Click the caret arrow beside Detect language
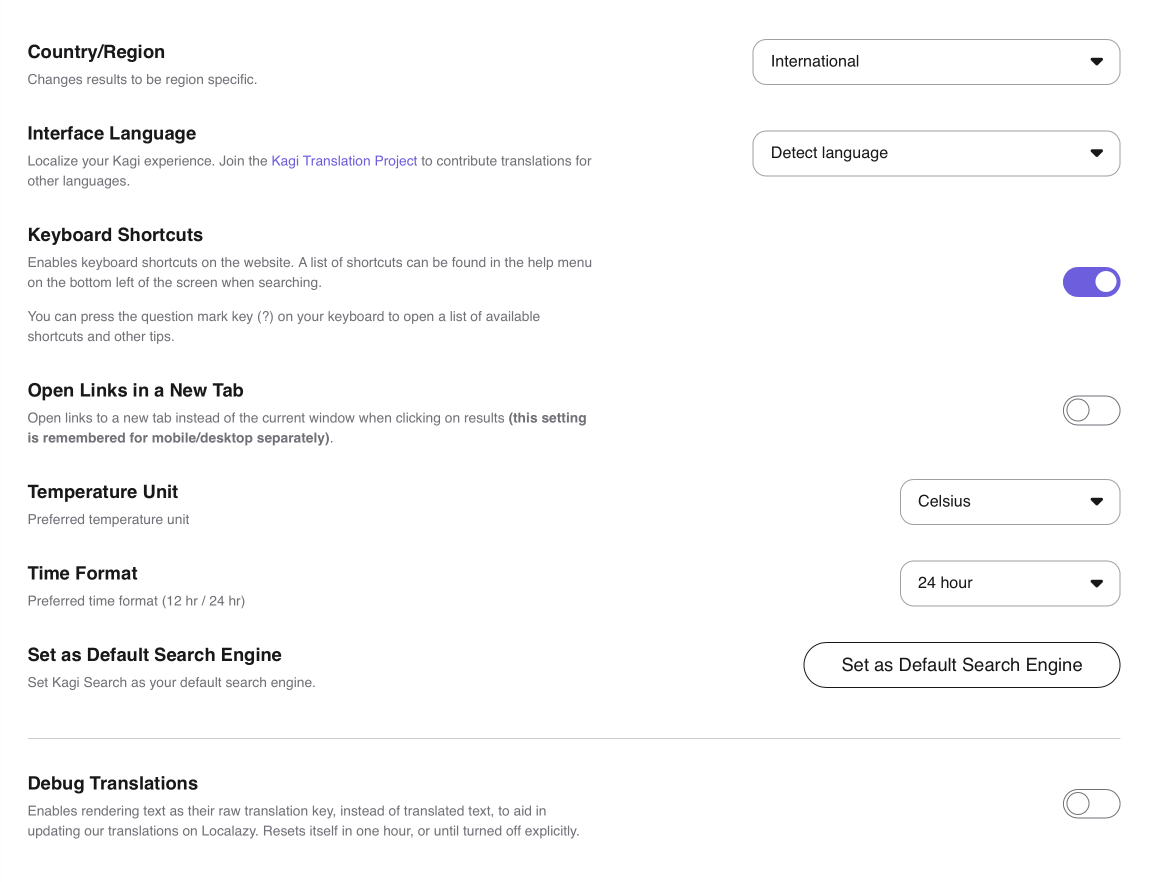 1096,154
